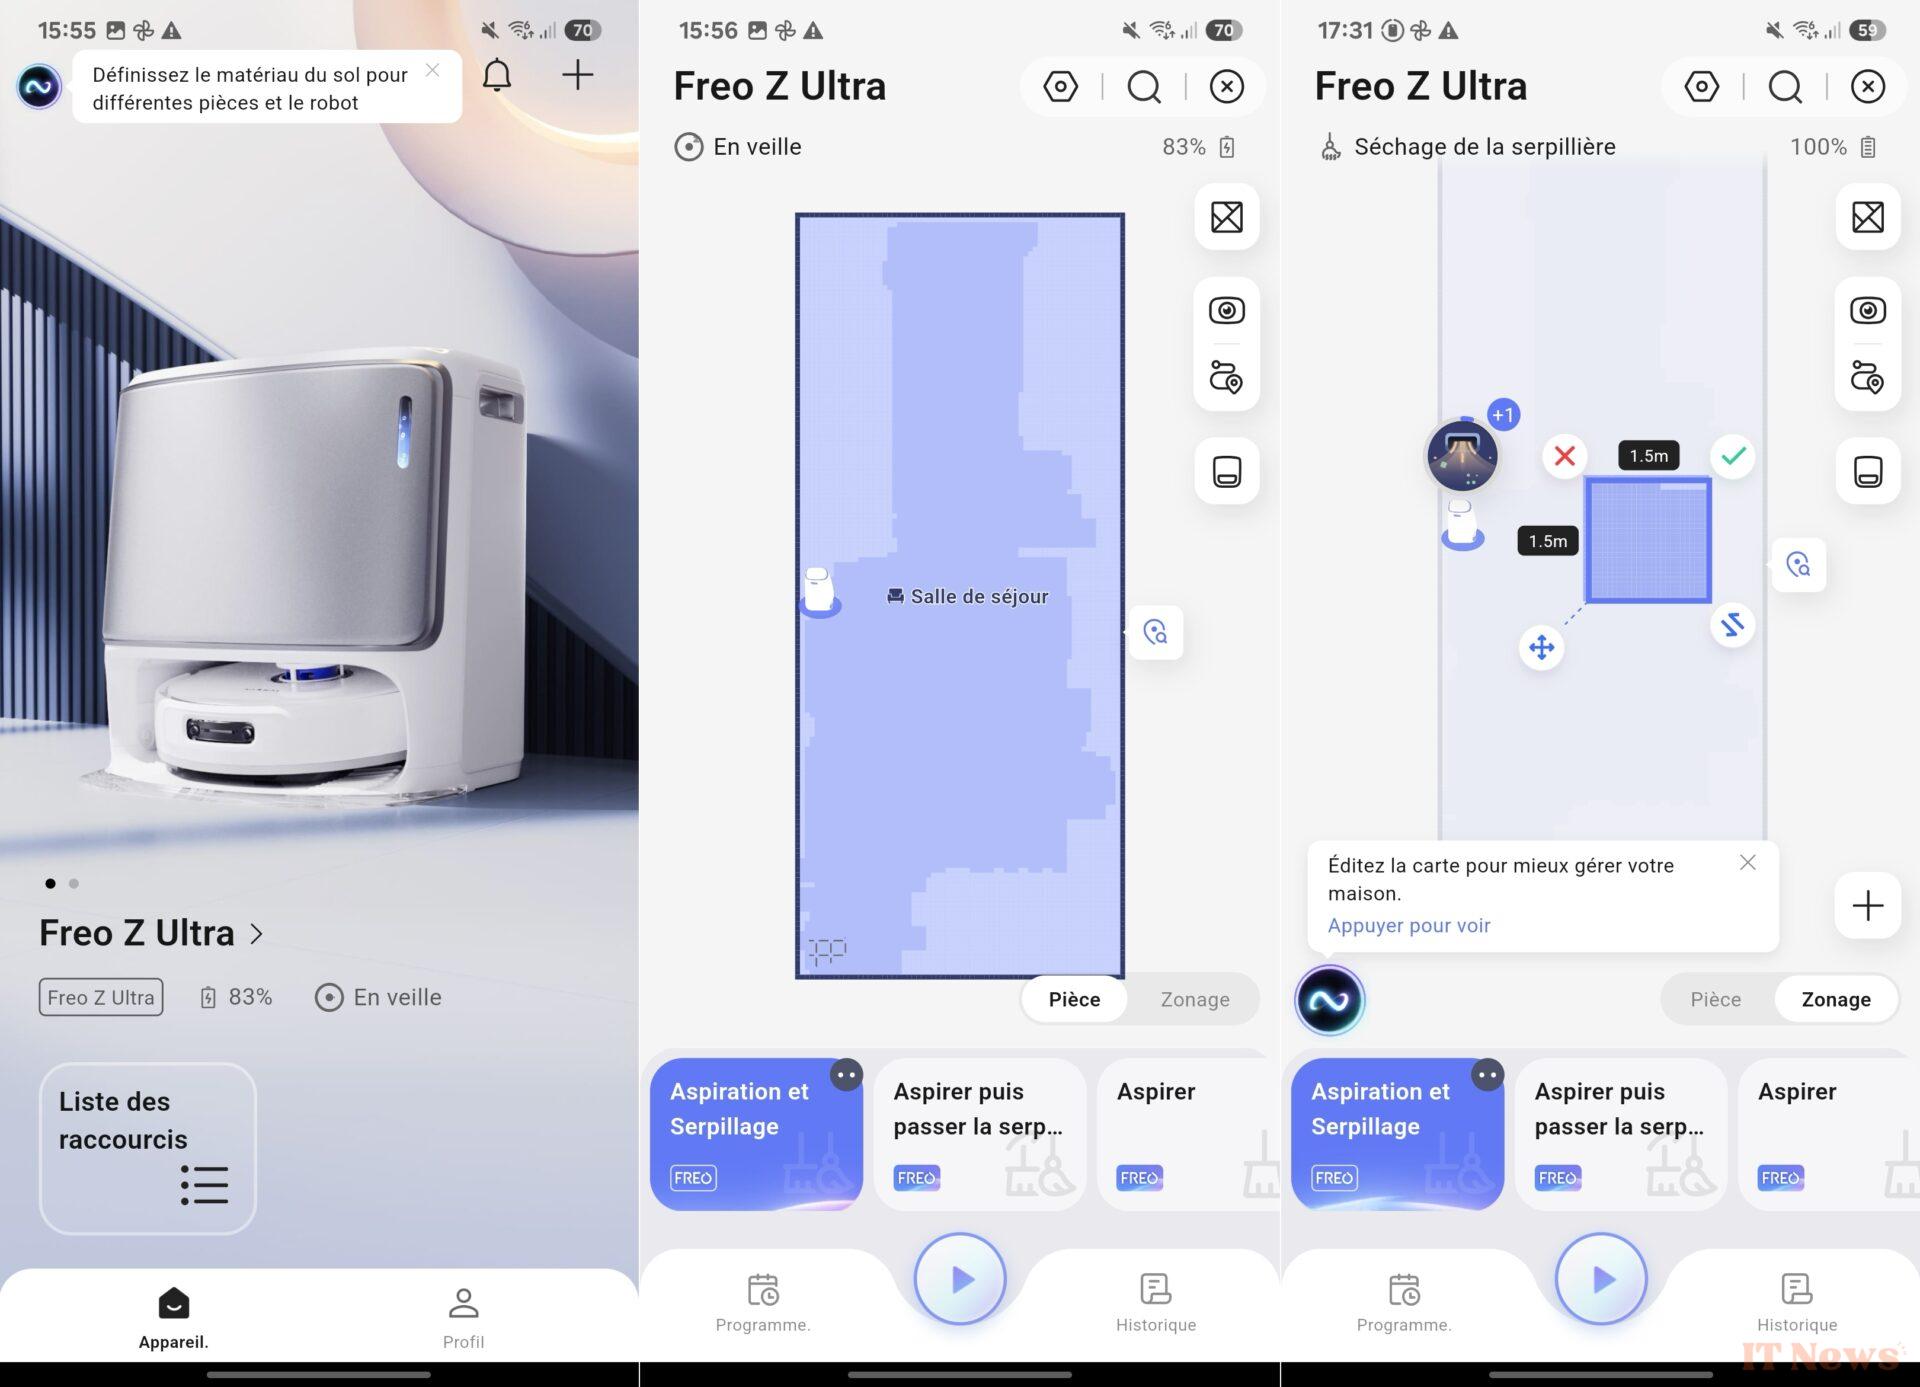Tap the Freo Z Ultra model tag
This screenshot has width=1920, height=1387.
(101, 997)
